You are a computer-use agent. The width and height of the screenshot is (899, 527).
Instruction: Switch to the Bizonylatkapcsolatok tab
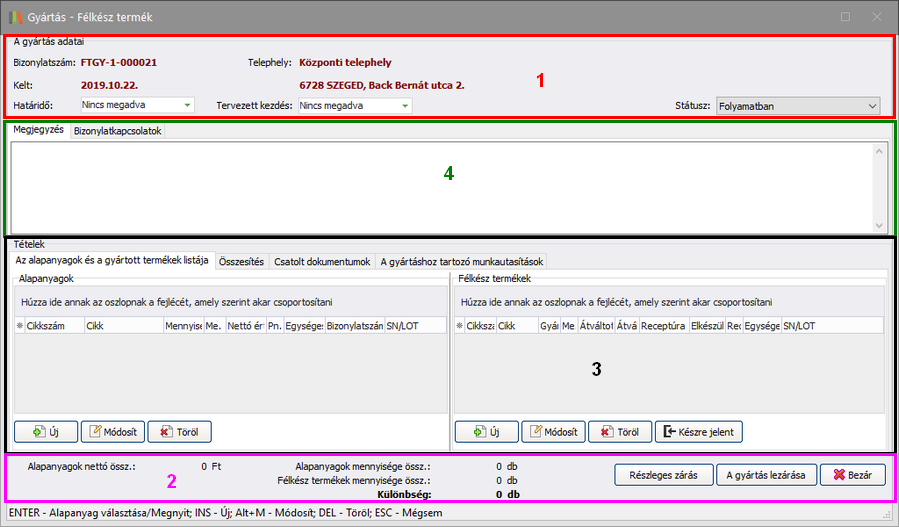118,131
